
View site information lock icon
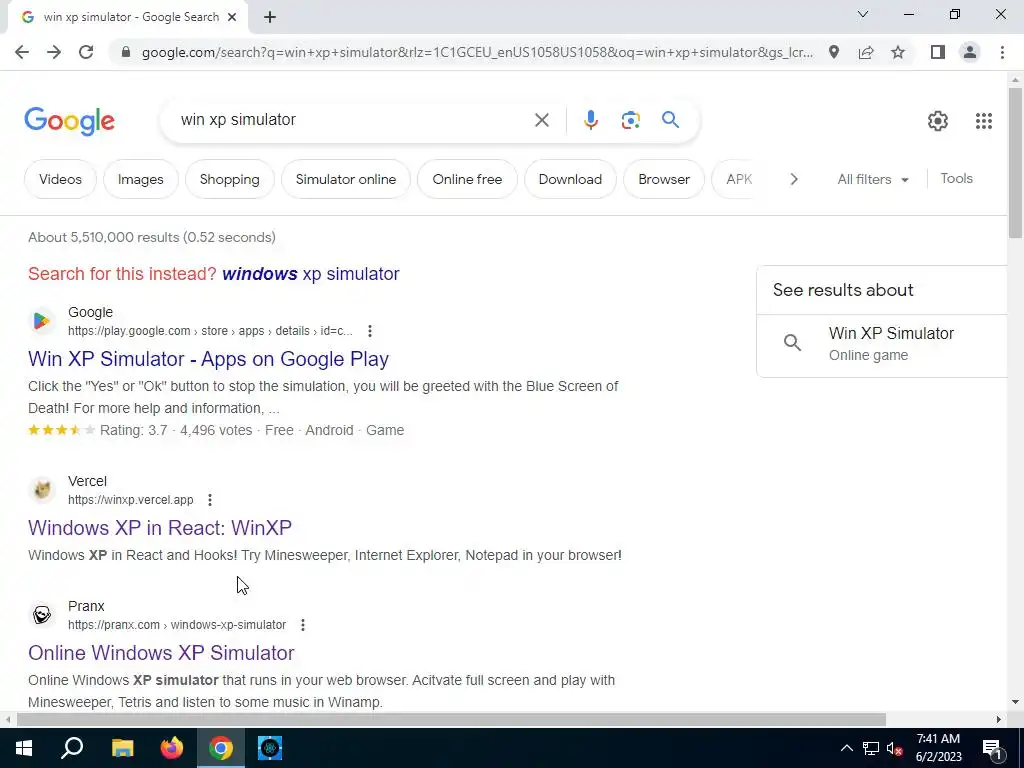click(x=126, y=52)
